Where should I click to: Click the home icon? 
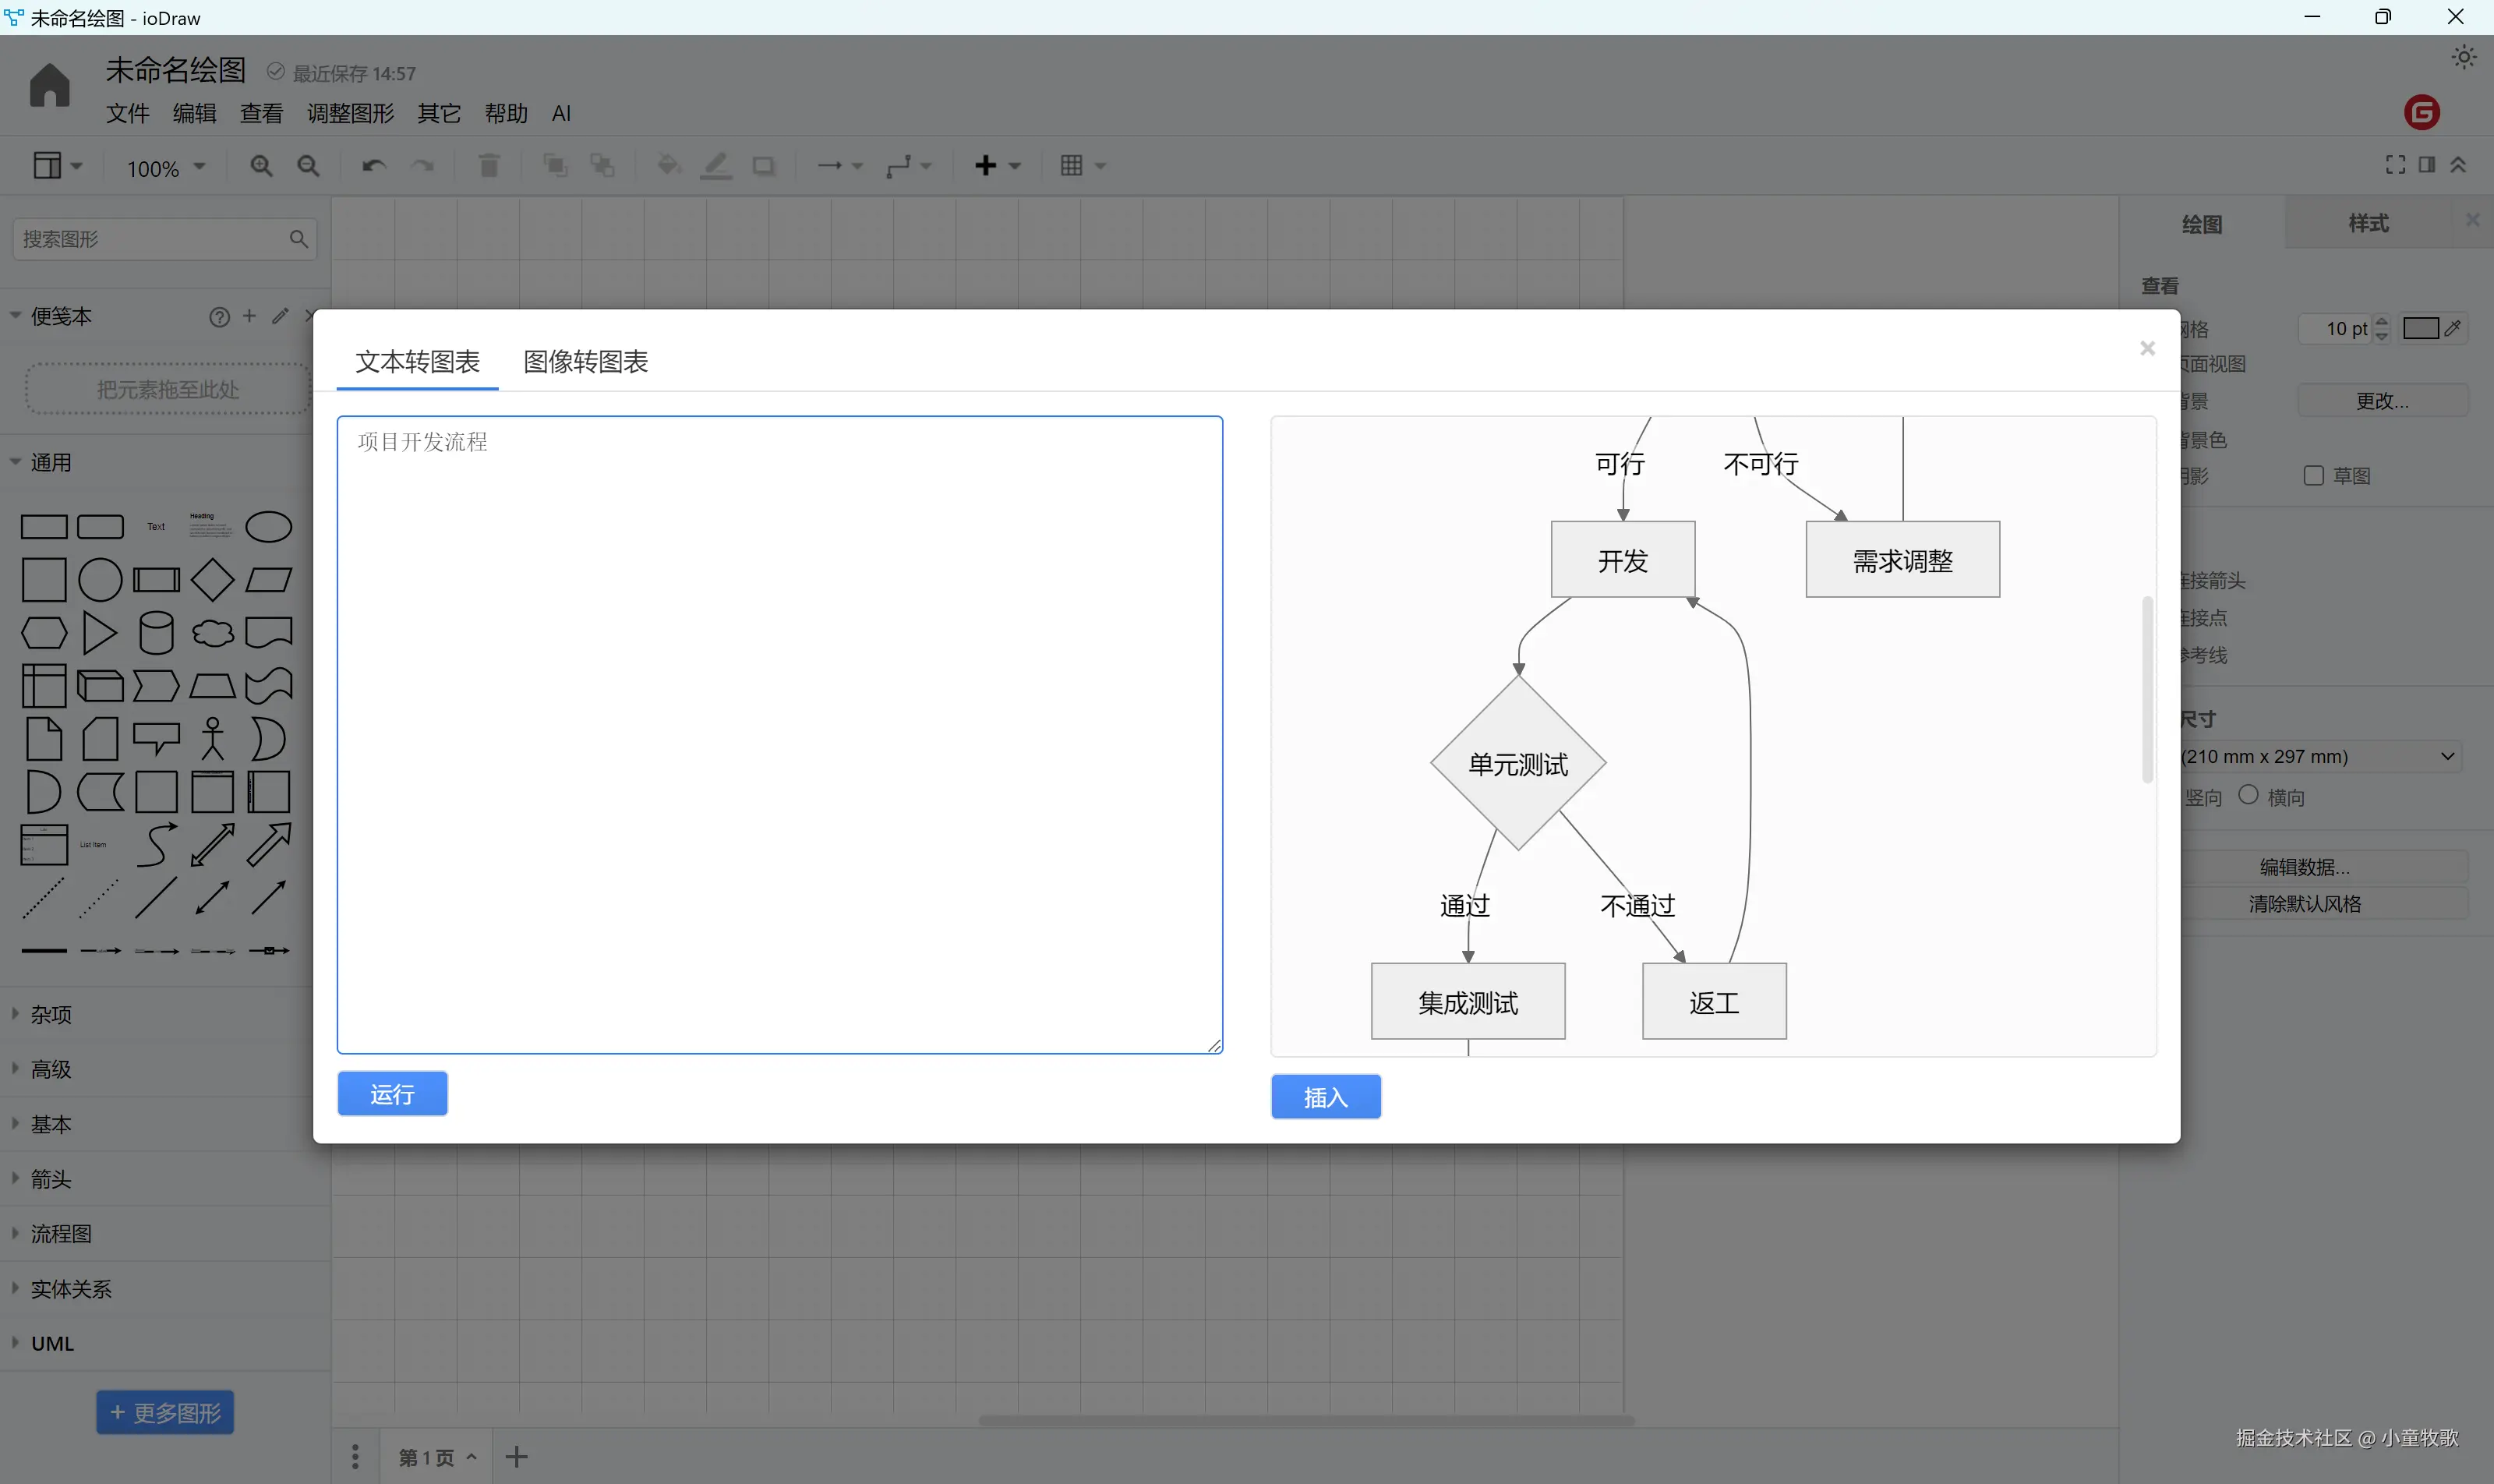tap(49, 85)
